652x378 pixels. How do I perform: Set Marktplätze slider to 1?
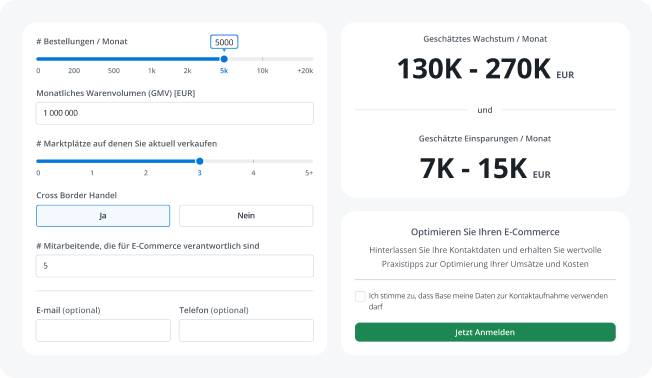(92, 173)
